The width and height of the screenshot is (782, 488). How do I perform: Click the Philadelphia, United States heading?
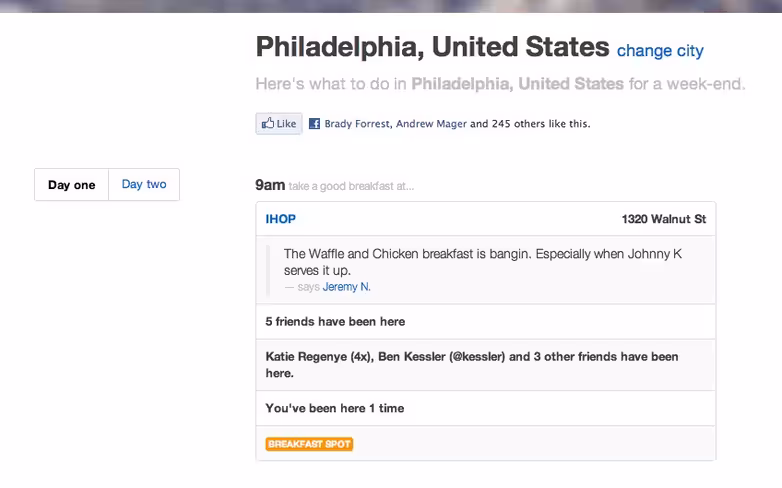click(432, 46)
